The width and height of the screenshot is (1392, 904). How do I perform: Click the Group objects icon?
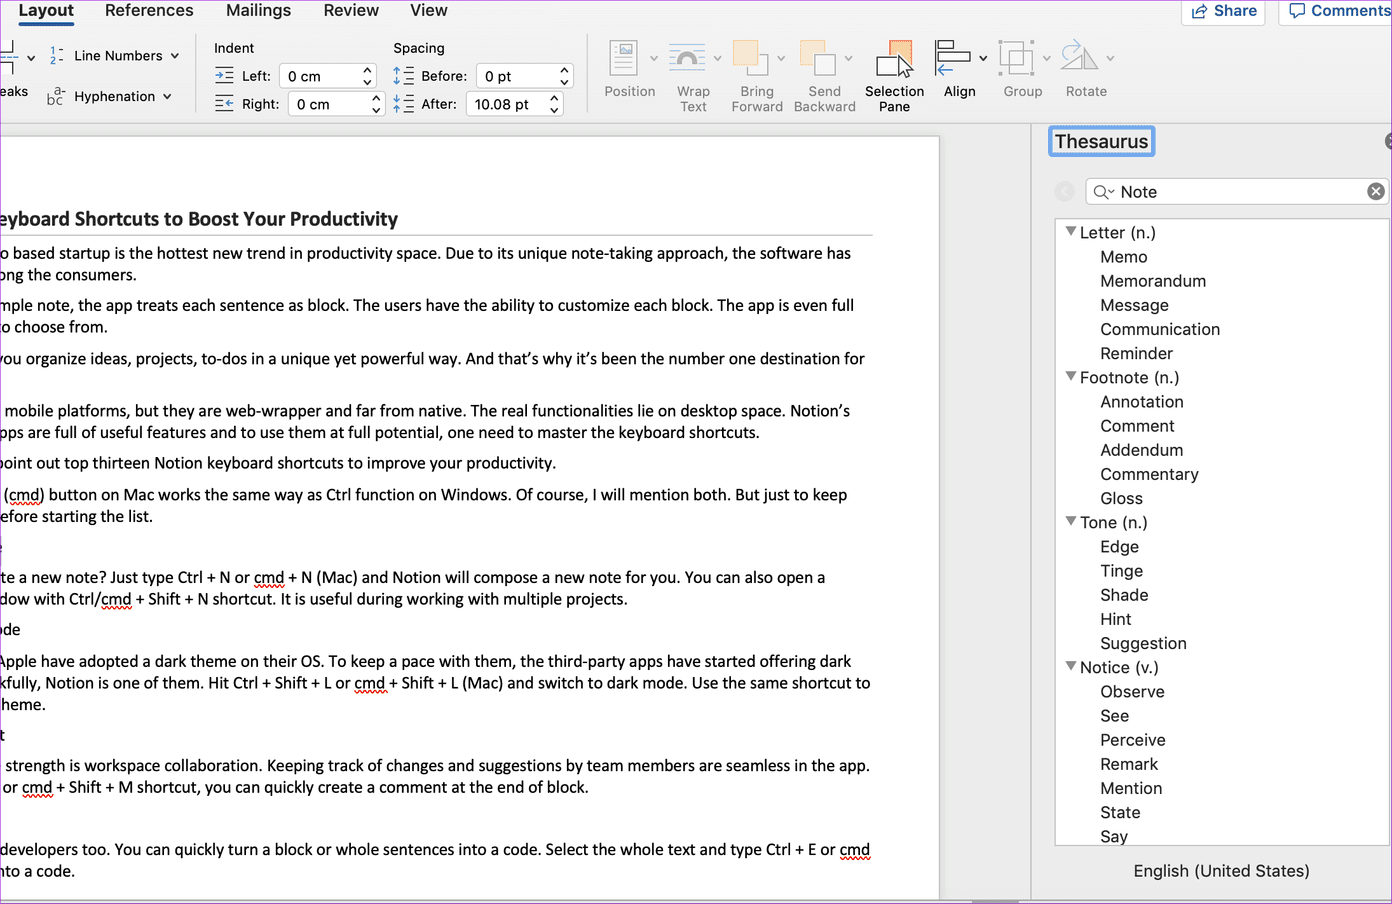[1016, 58]
